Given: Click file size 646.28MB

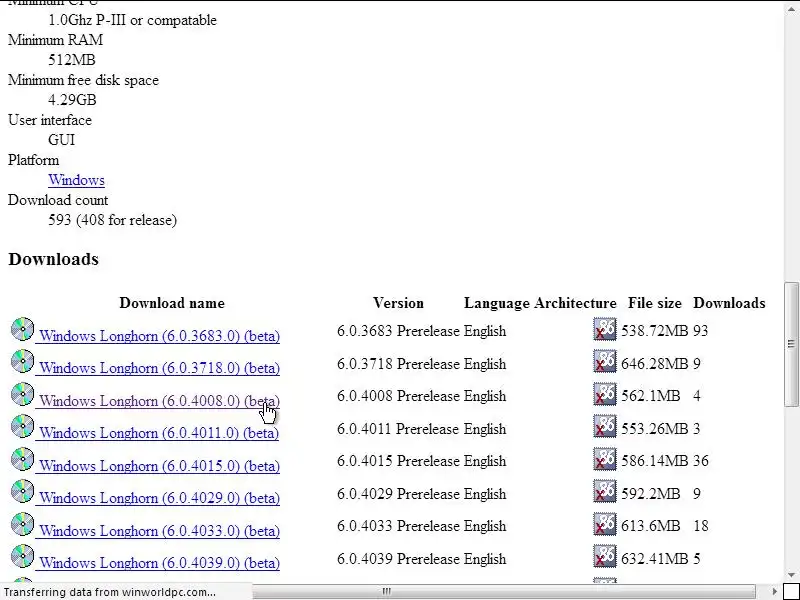Looking at the screenshot, I should 655,364.
